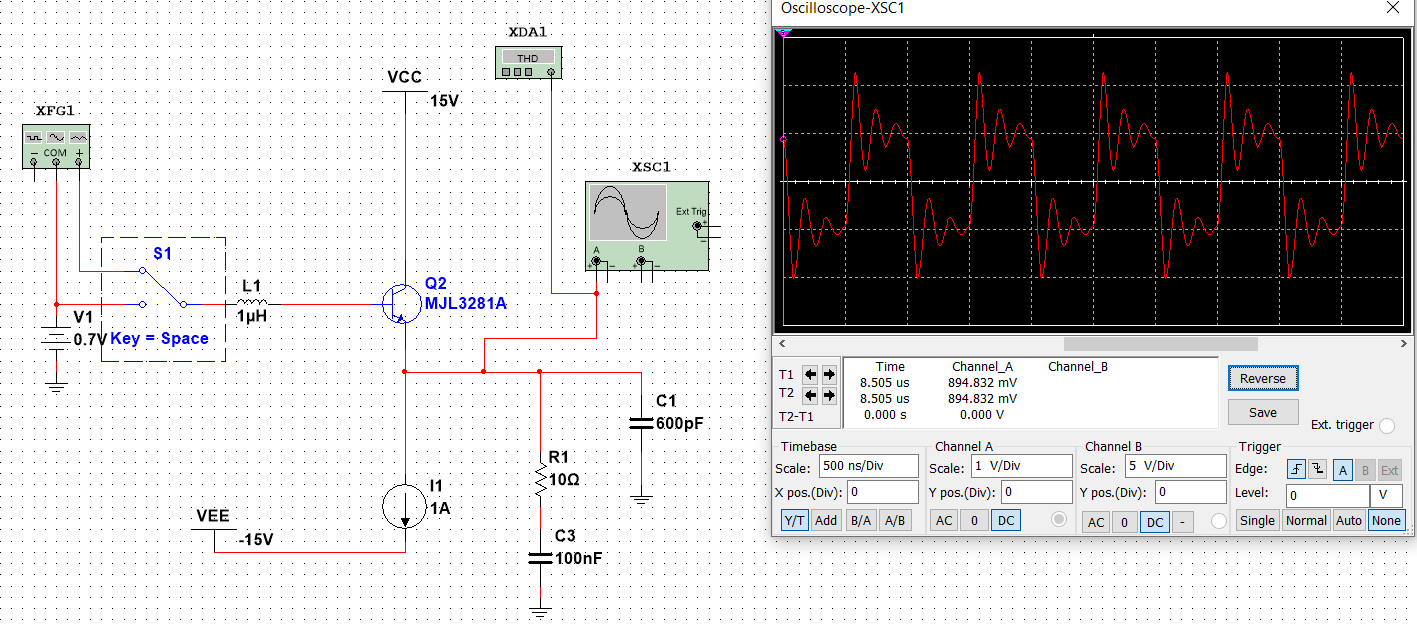Screen dimensions: 1417x631
Task: Open the XDA1 distortion analyzer instrument
Action: pyautogui.click(x=528, y=63)
